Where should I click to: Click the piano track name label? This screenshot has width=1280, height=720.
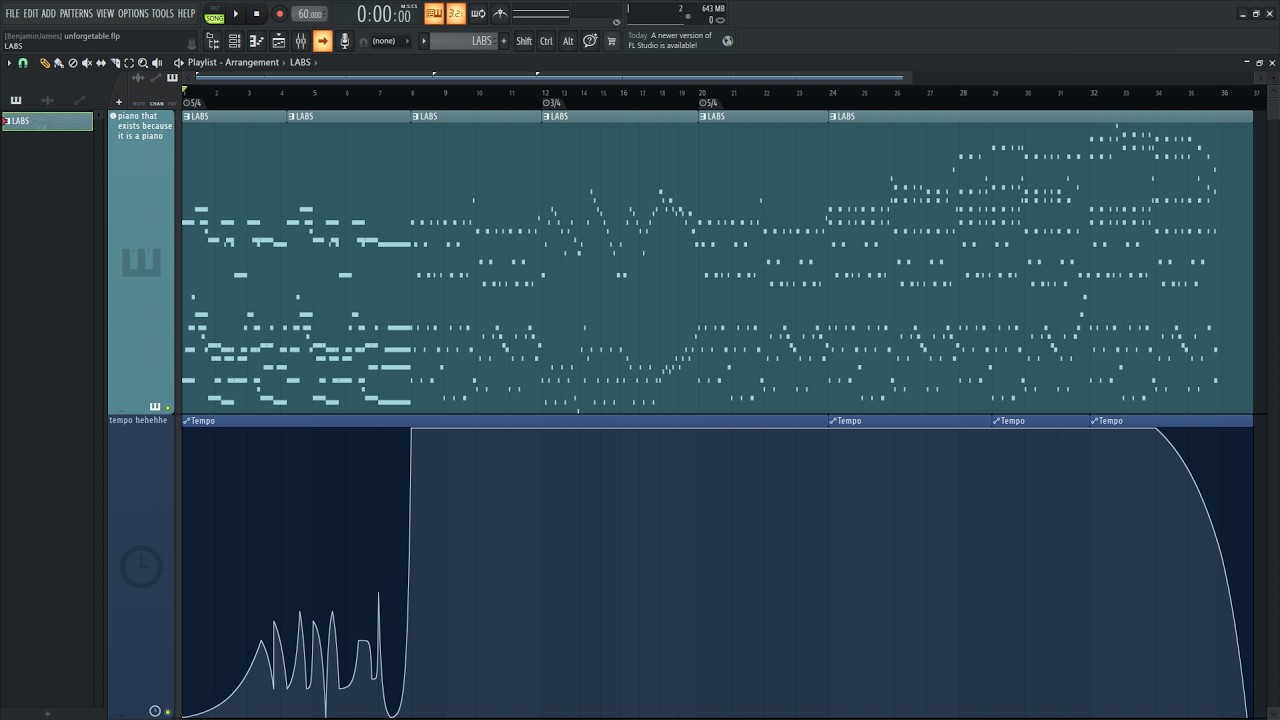click(x=145, y=126)
